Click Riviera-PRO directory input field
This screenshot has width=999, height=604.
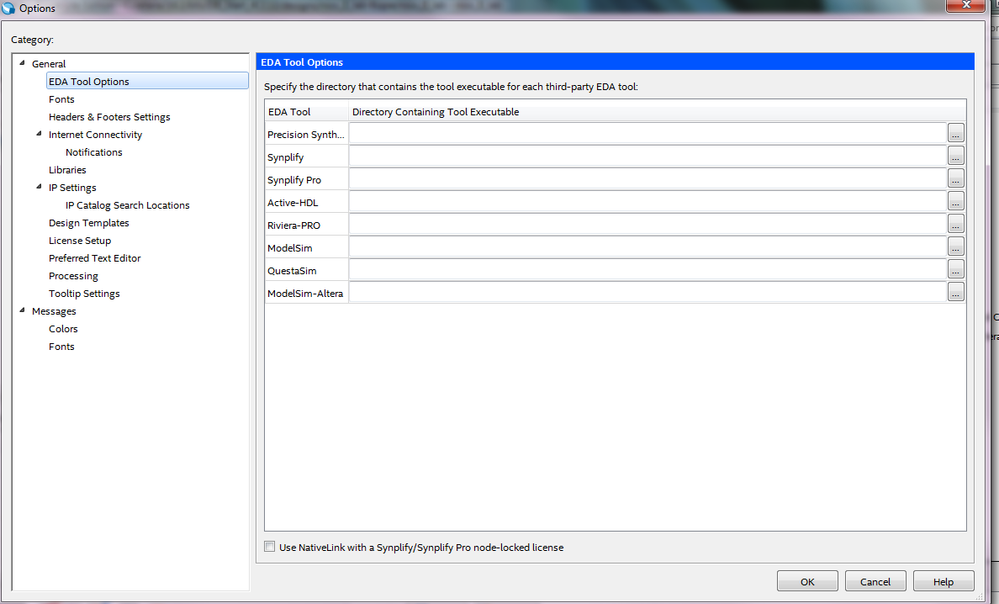(648, 224)
